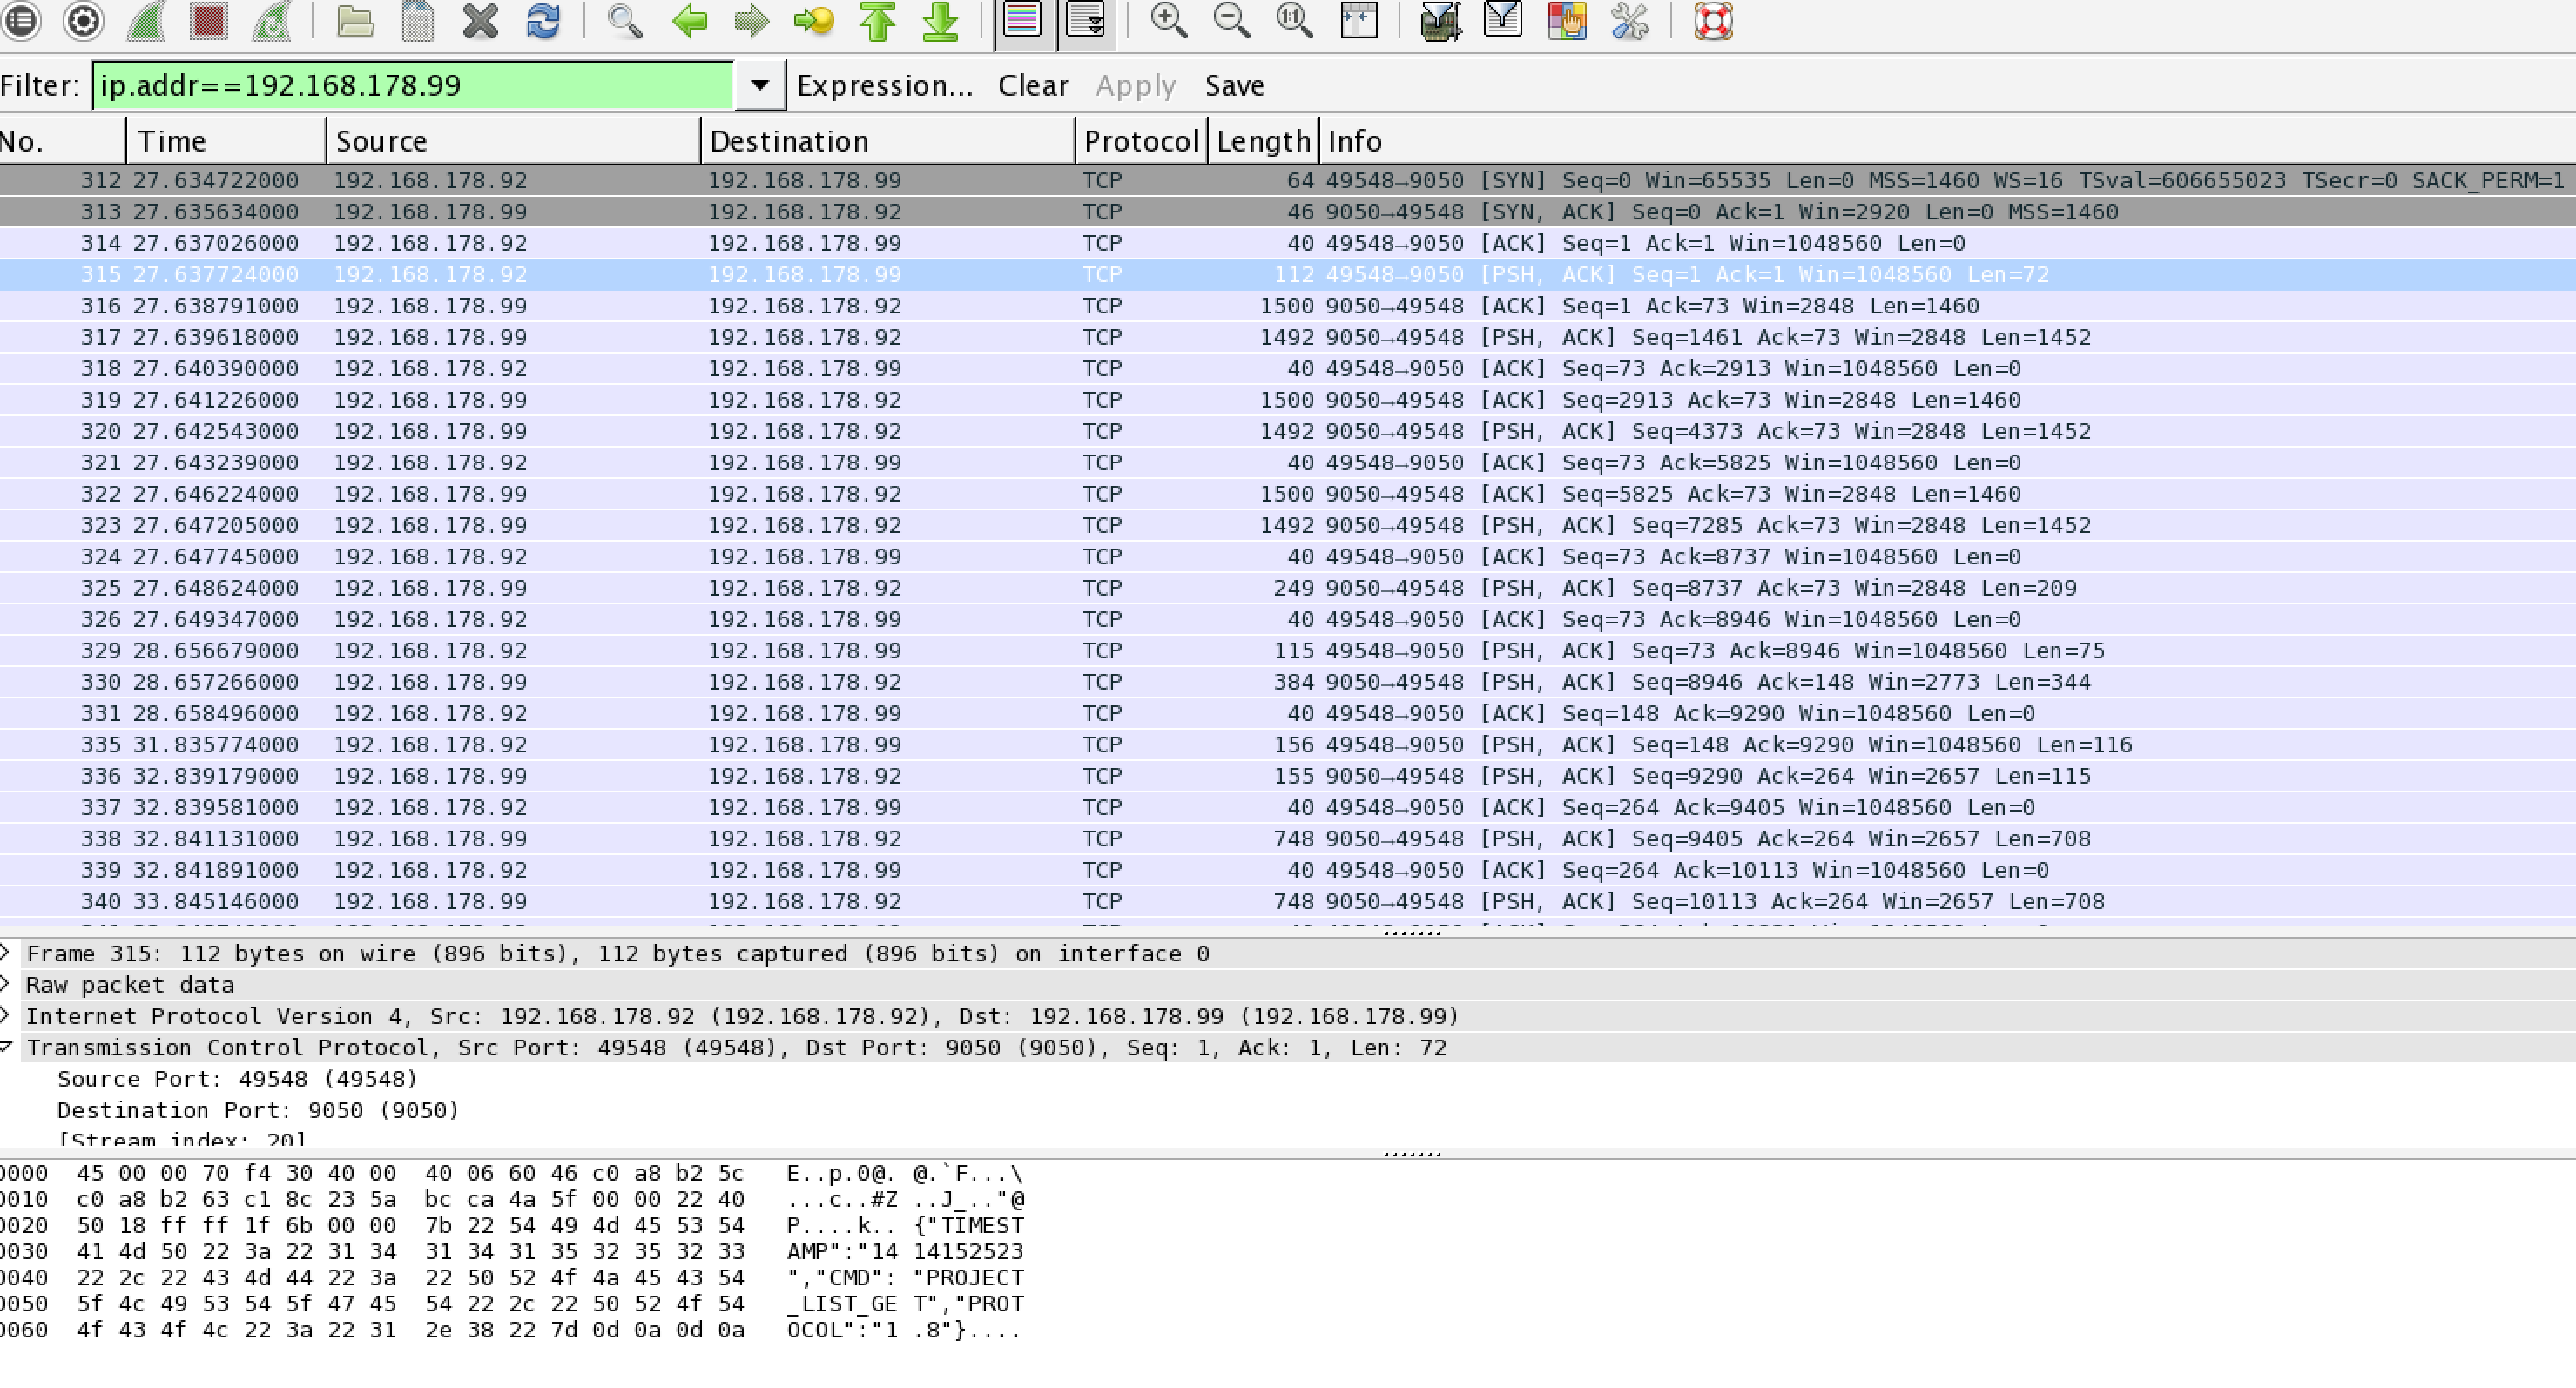Click the find packet magnifier icon
Screen dimensions: 2576x1388
point(625,20)
